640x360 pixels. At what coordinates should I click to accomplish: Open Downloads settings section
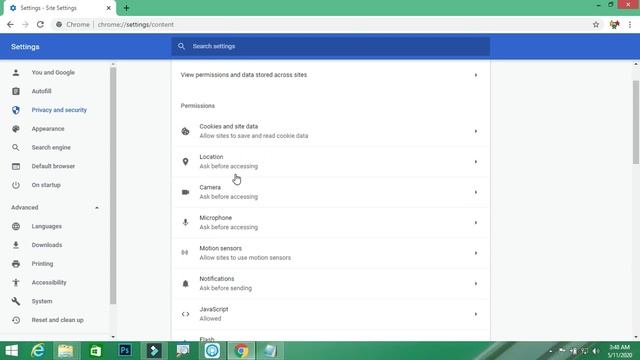(47, 245)
